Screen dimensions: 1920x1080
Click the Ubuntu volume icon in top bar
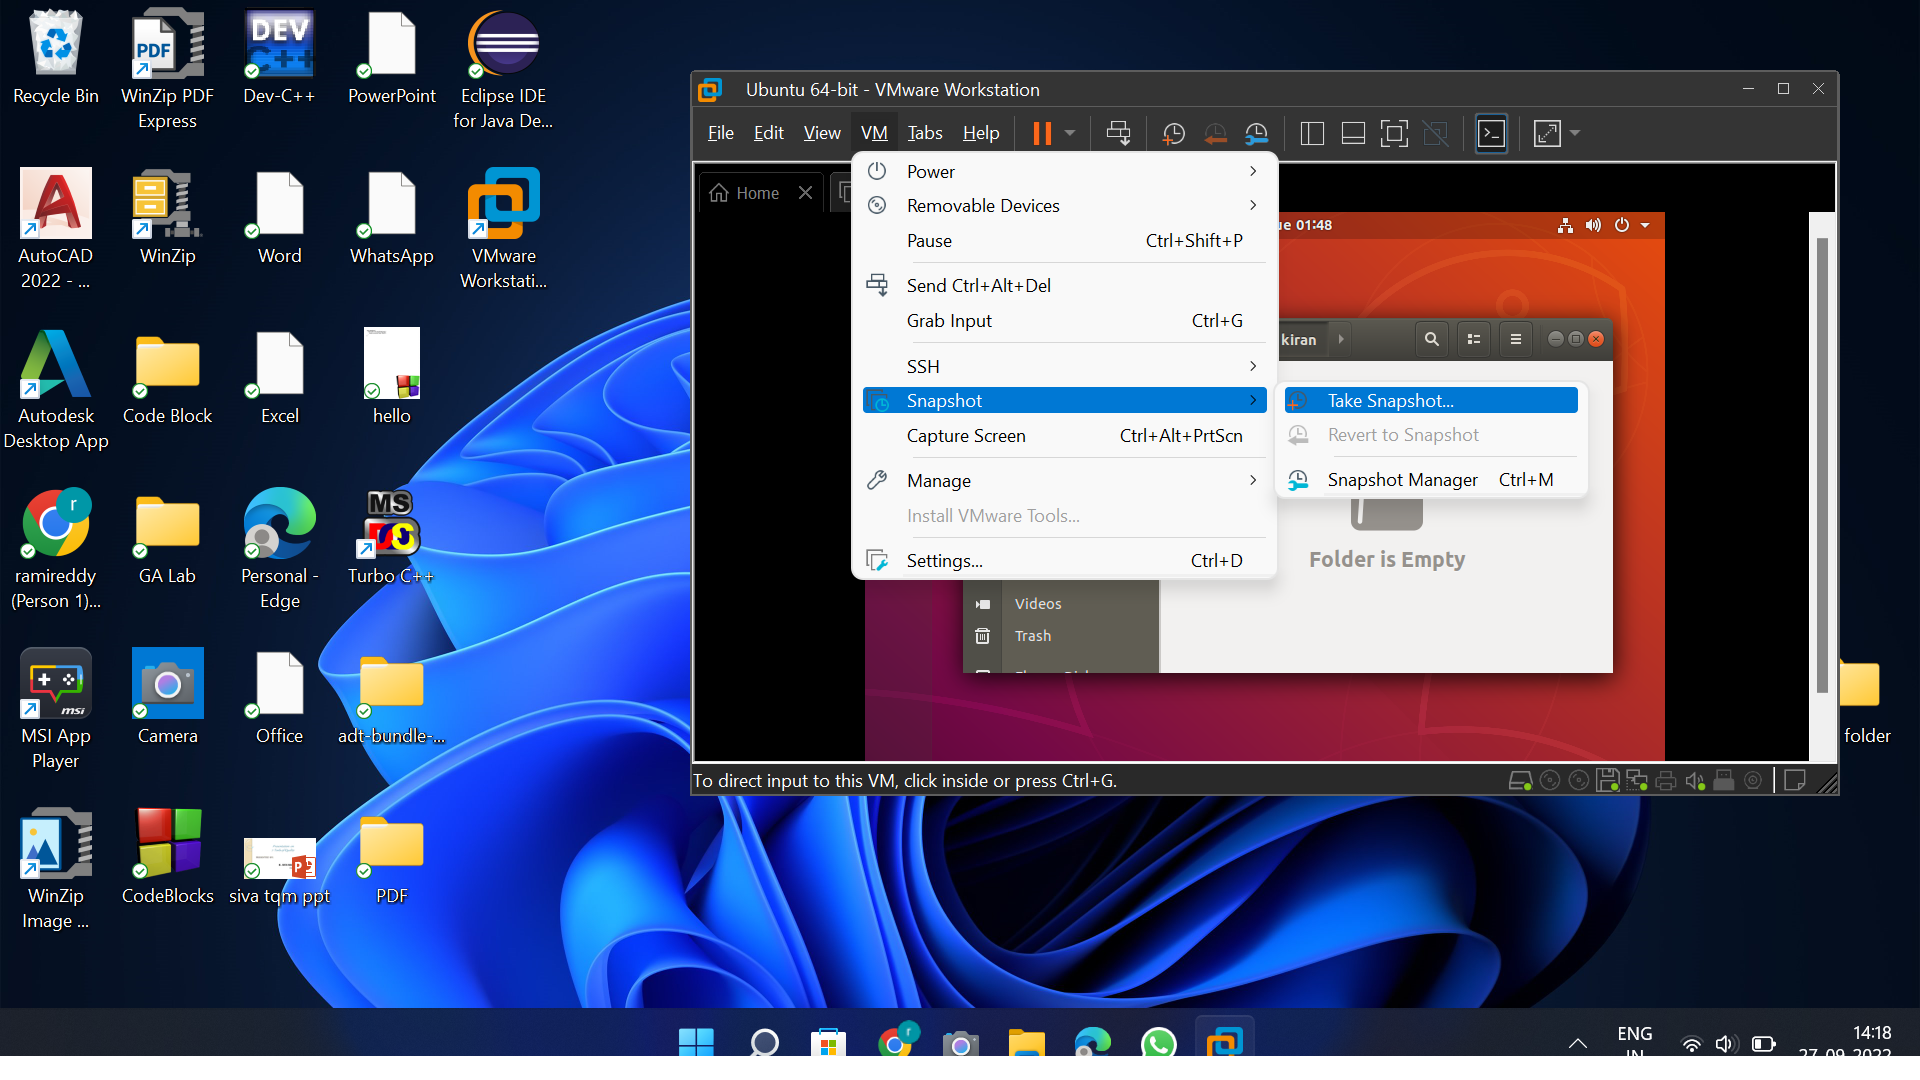(1593, 225)
